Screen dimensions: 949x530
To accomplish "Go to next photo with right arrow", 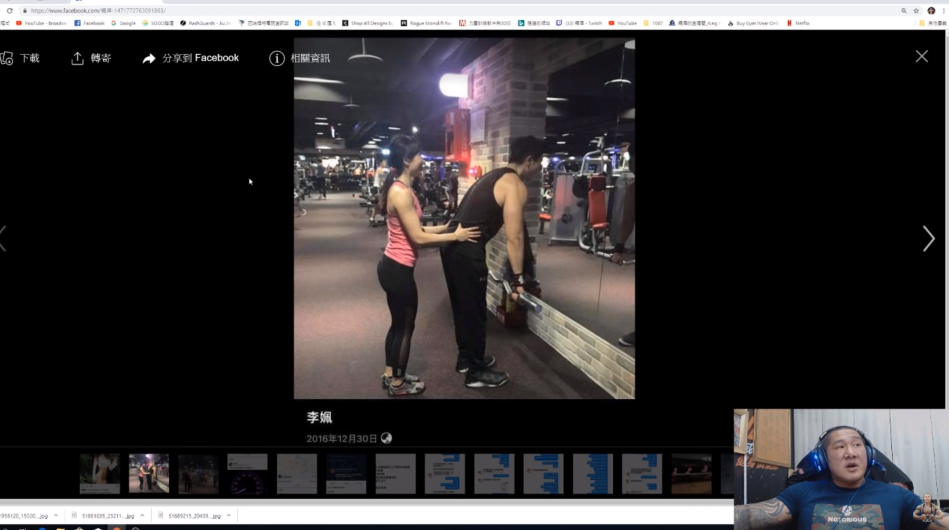I will click(928, 238).
